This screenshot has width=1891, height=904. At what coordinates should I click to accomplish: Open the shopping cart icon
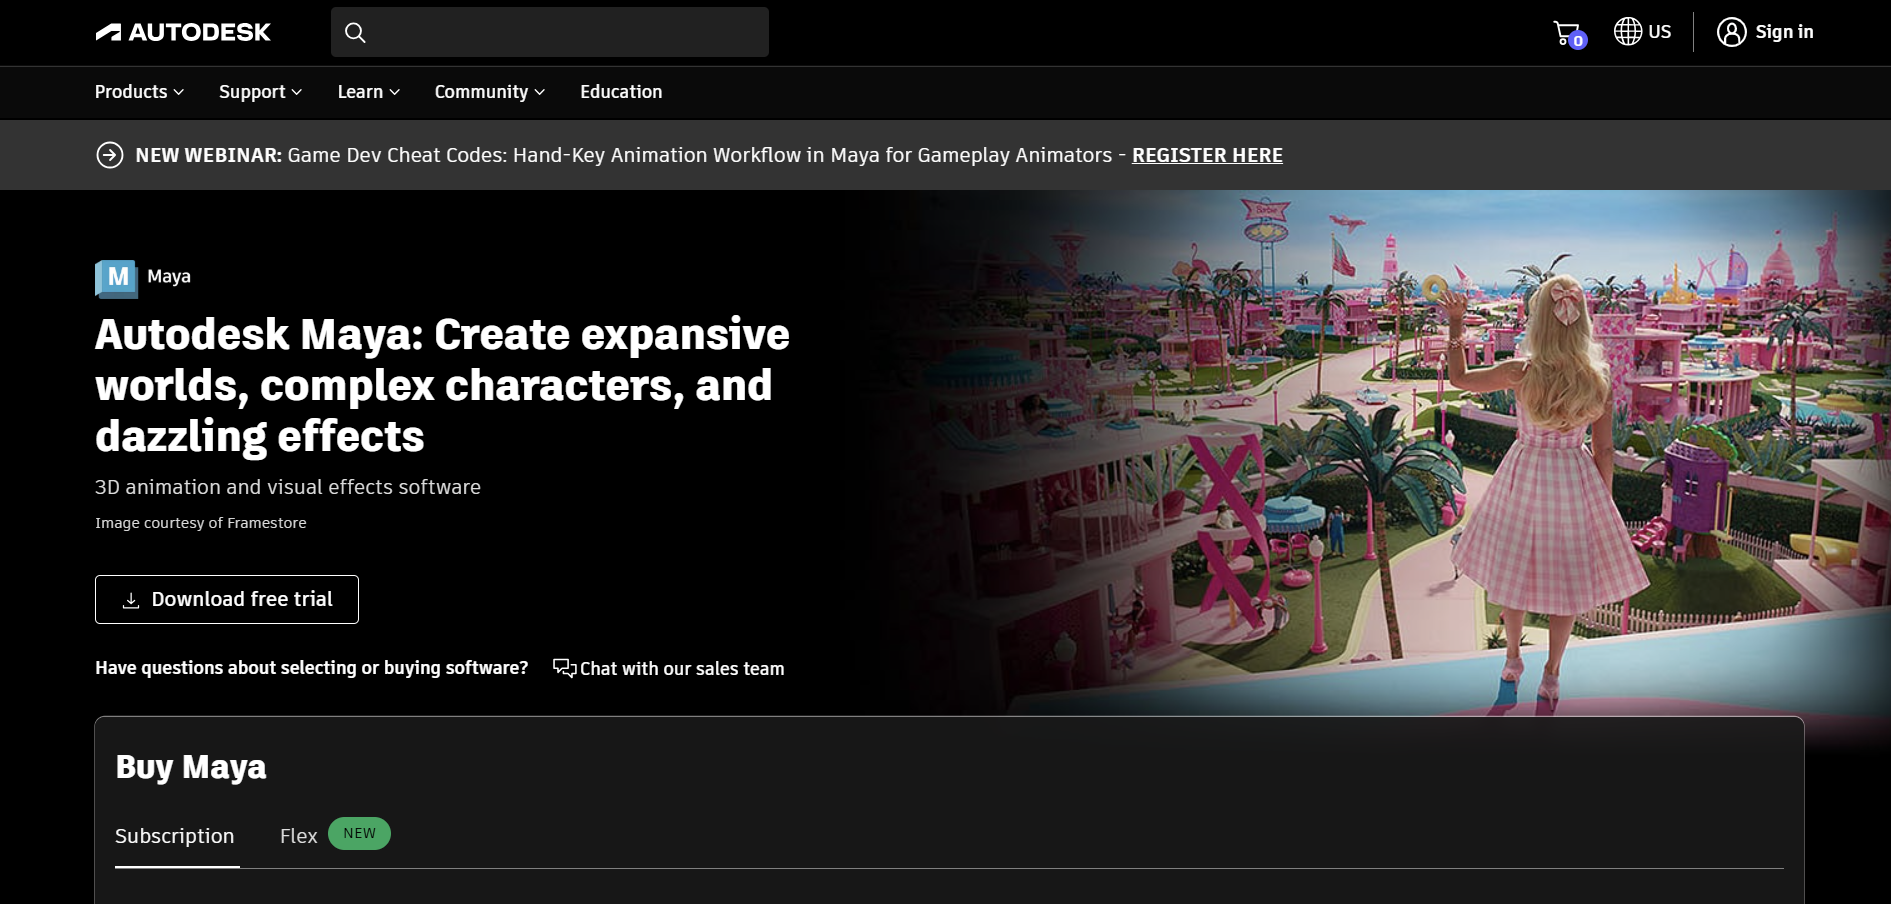click(1568, 34)
